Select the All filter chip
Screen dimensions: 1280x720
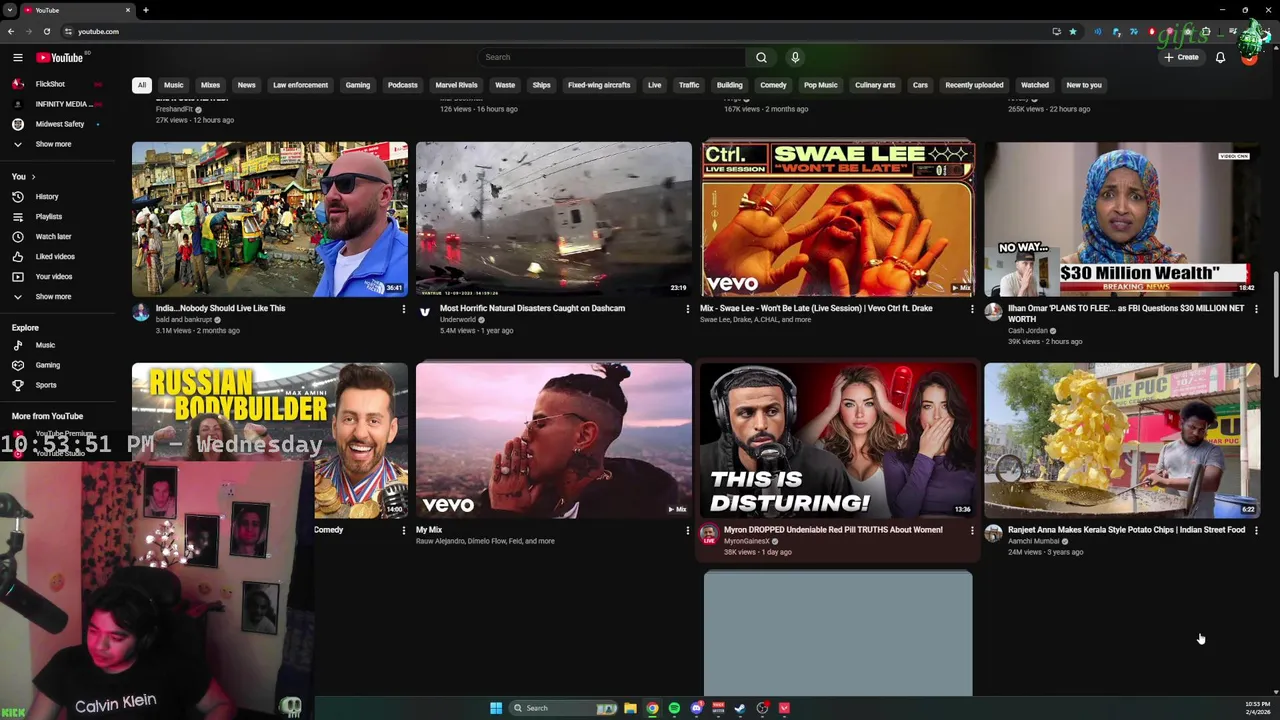click(142, 85)
